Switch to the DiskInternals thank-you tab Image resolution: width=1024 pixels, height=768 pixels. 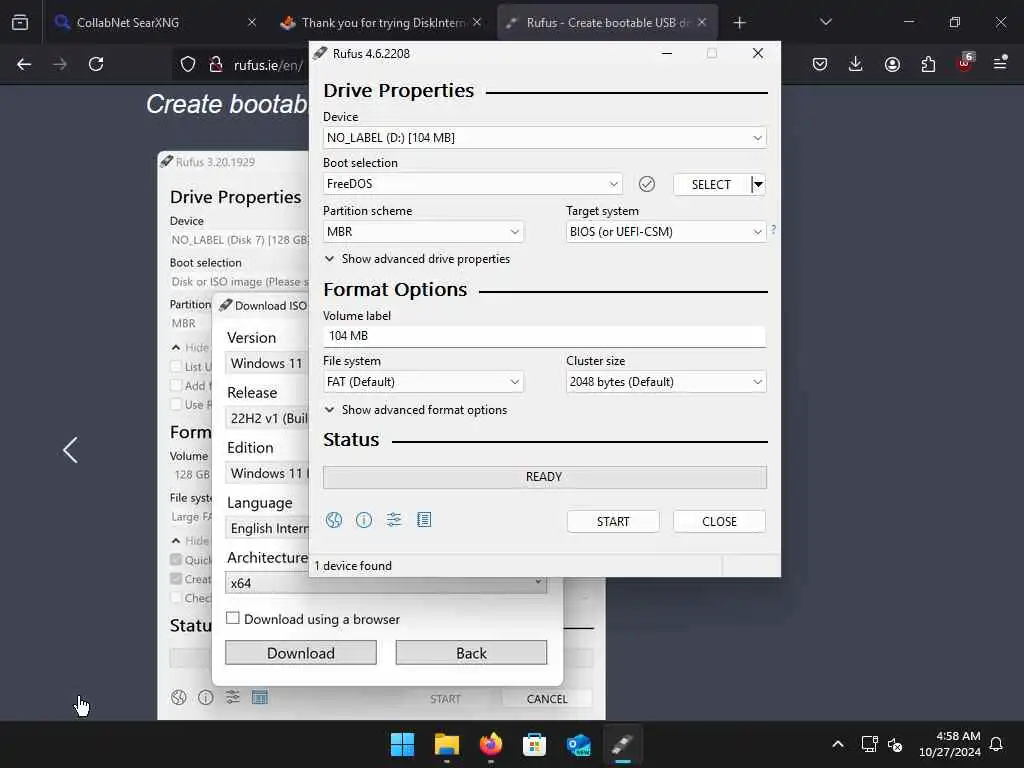pyautogui.click(x=382, y=23)
